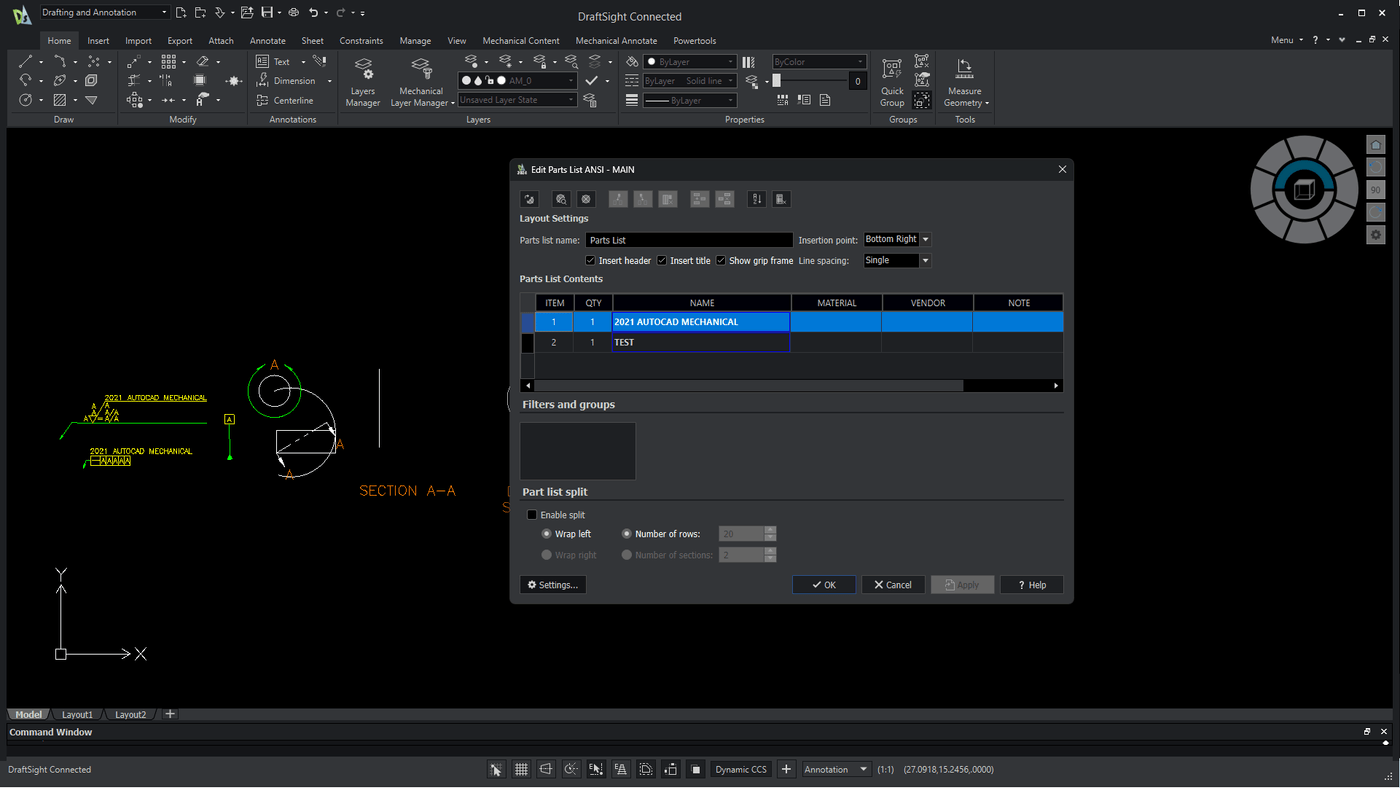Click the Settings button in the dialog

(x=551, y=584)
